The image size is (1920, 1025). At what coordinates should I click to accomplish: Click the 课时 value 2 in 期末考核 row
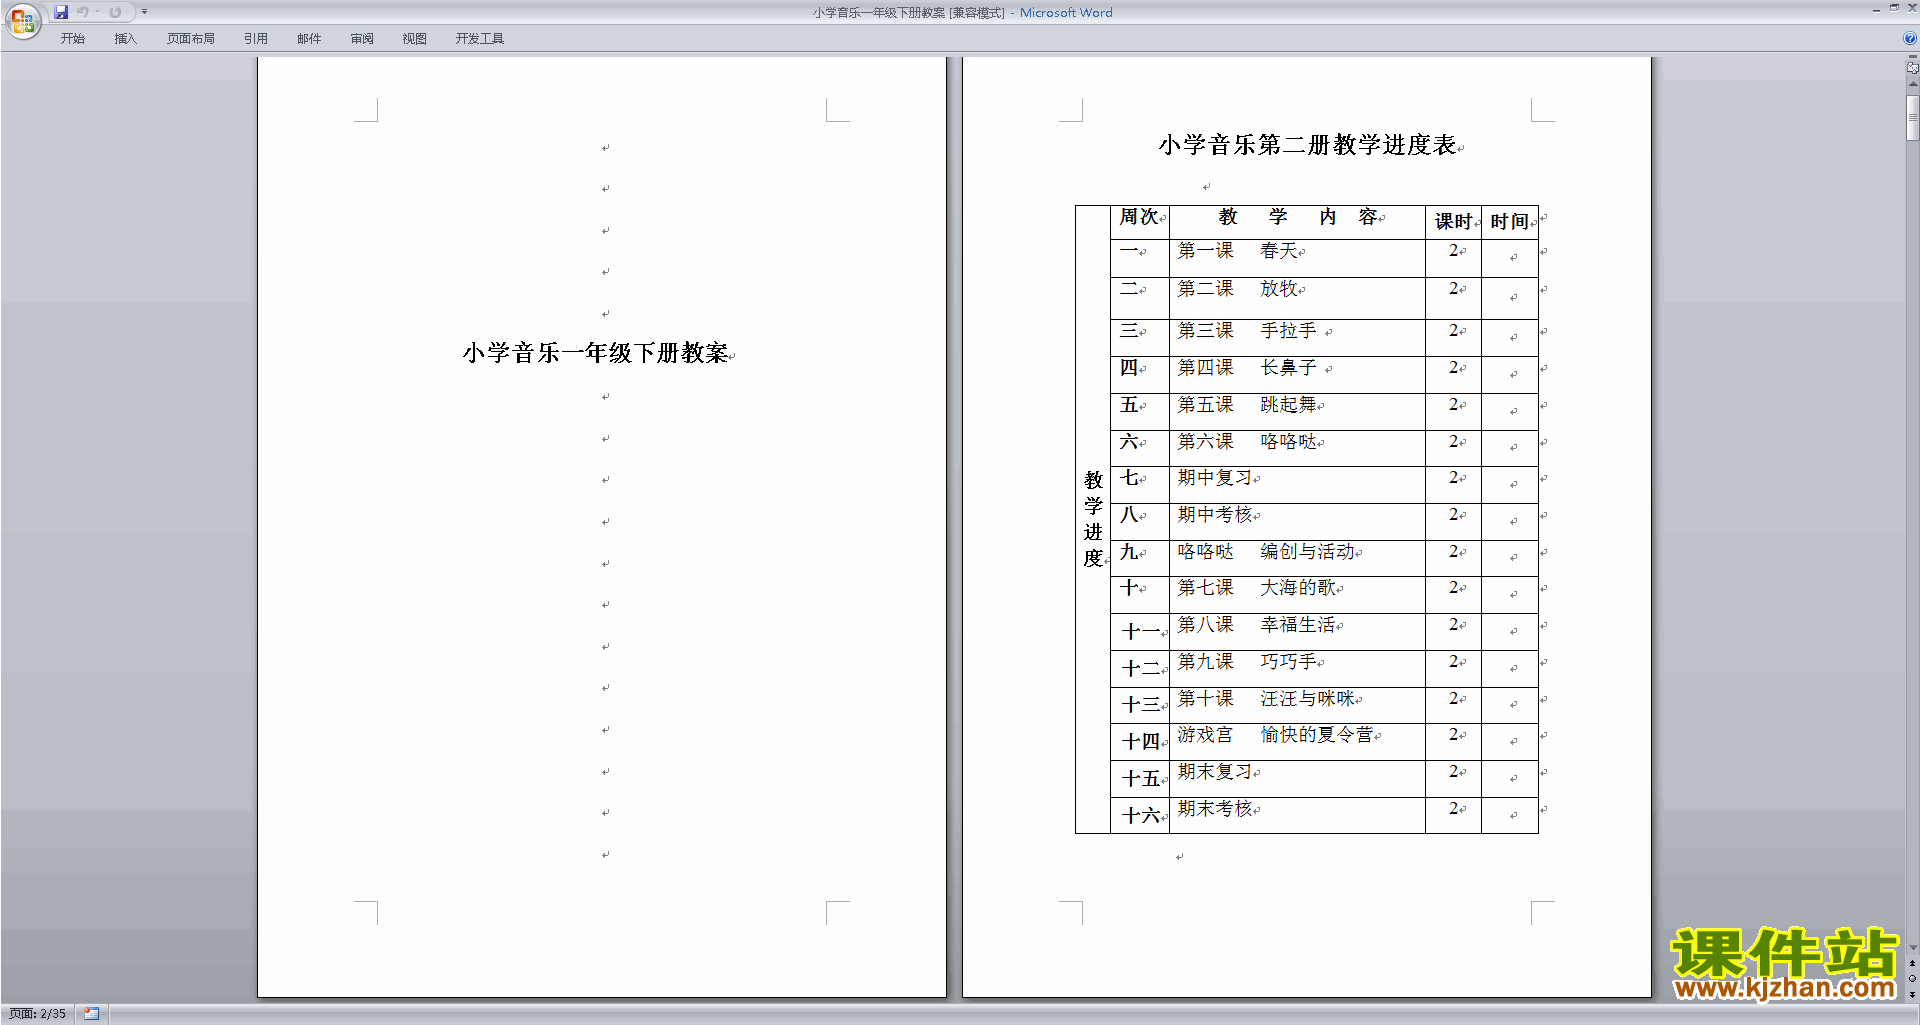pos(1454,815)
